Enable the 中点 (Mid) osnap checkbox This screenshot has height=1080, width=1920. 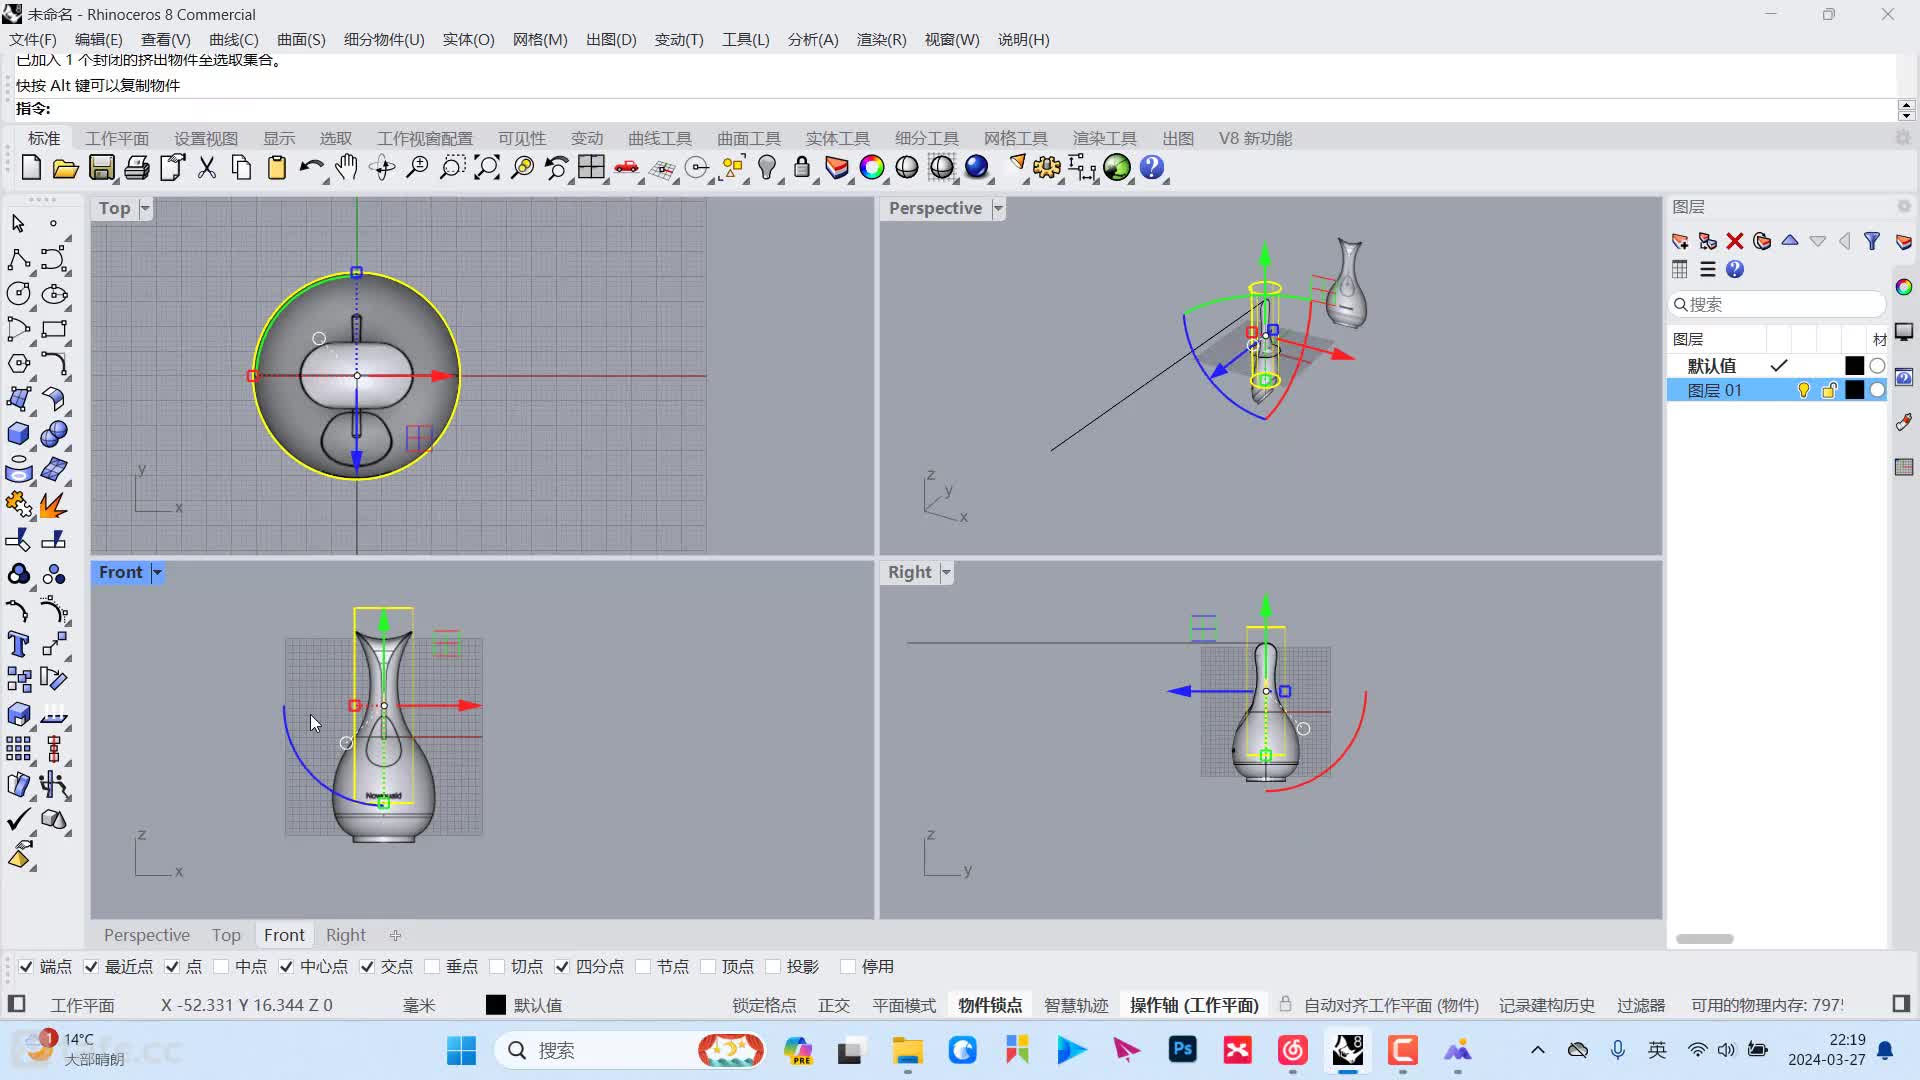click(x=221, y=966)
